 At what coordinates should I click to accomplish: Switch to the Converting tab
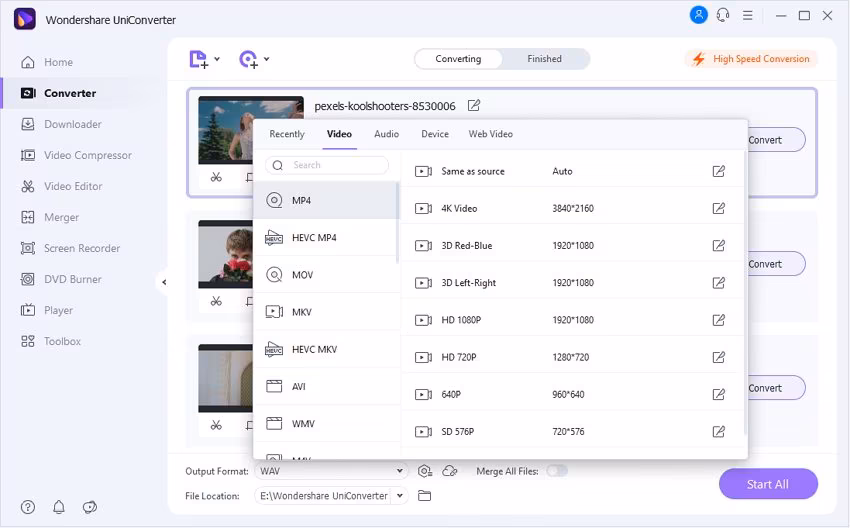(x=458, y=59)
